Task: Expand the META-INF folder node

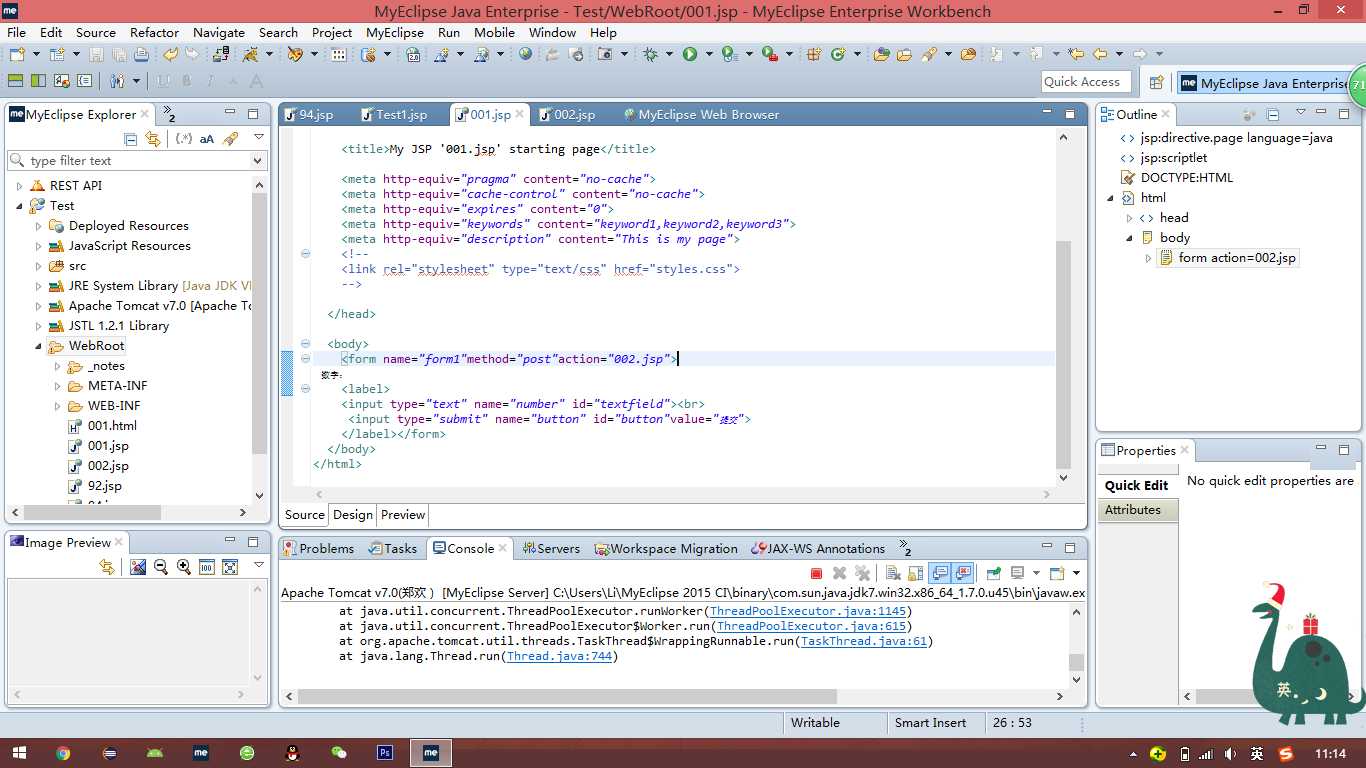Action: [x=57, y=386]
